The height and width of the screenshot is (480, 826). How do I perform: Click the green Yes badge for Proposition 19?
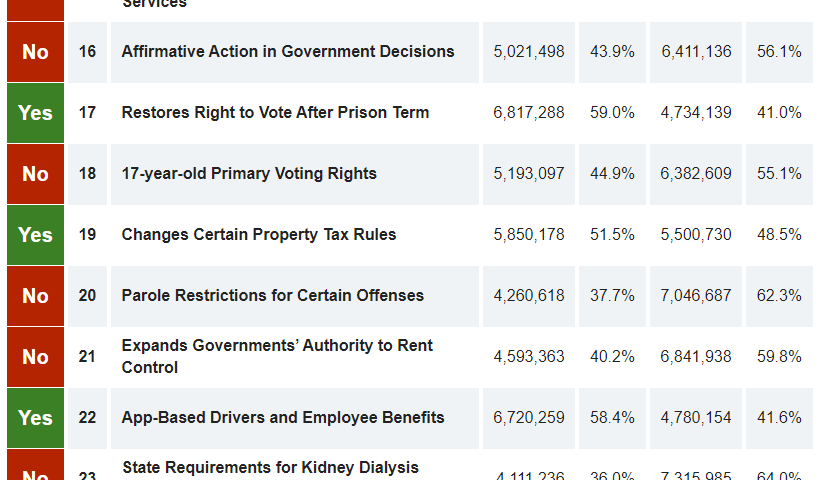pos(35,235)
